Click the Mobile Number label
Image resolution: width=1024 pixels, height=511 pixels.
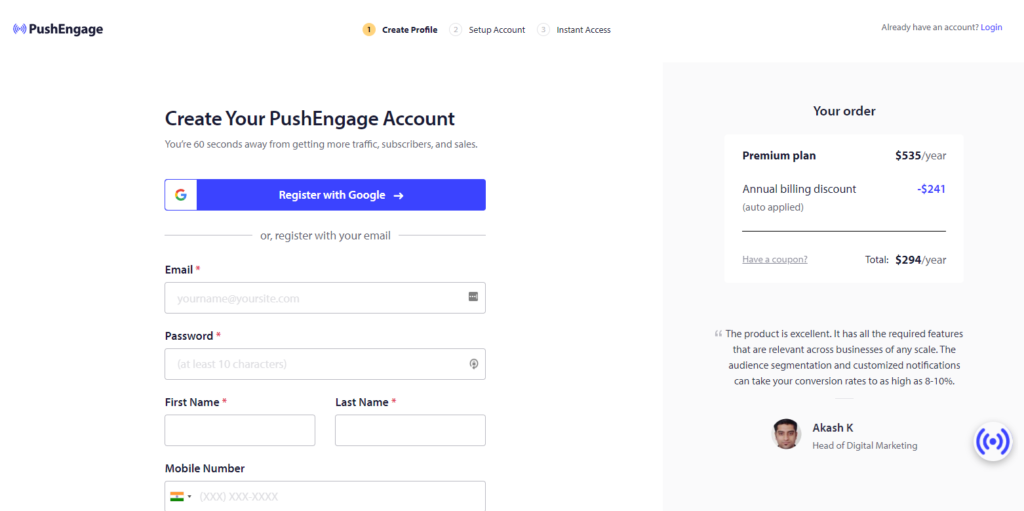pyautogui.click(x=204, y=469)
